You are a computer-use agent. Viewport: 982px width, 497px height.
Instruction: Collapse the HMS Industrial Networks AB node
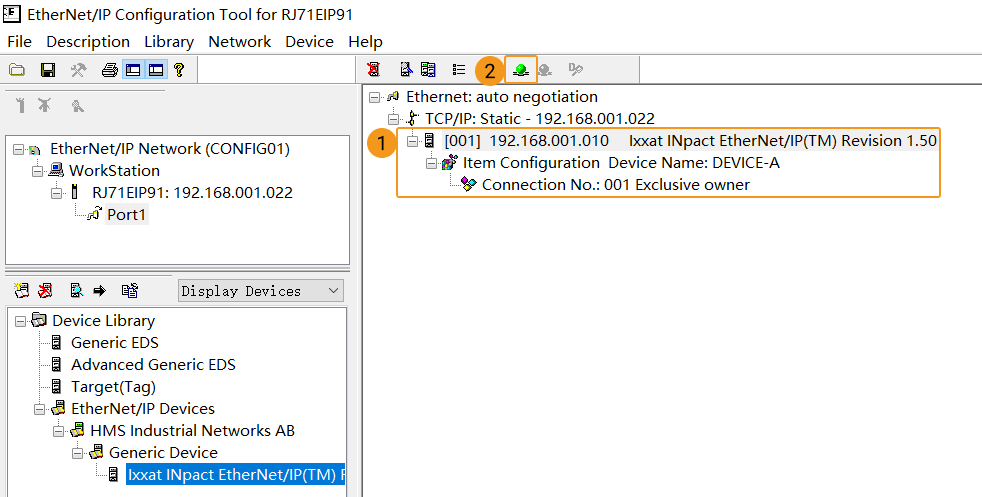click(58, 431)
